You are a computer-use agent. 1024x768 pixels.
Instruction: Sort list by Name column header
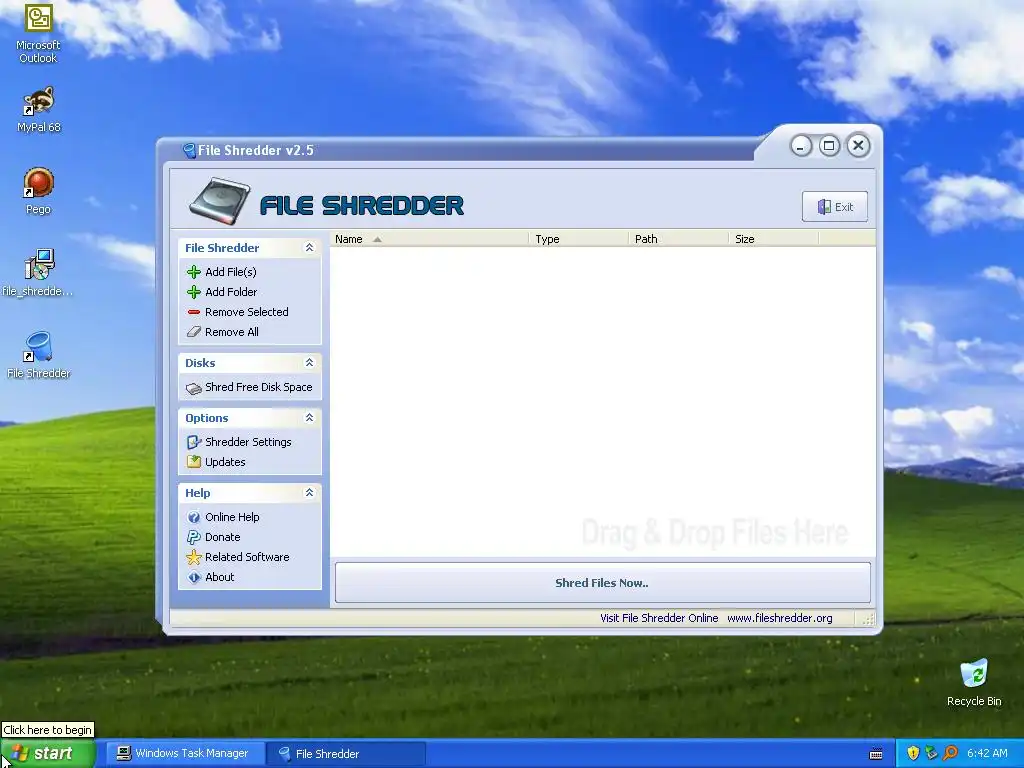pyautogui.click(x=430, y=239)
